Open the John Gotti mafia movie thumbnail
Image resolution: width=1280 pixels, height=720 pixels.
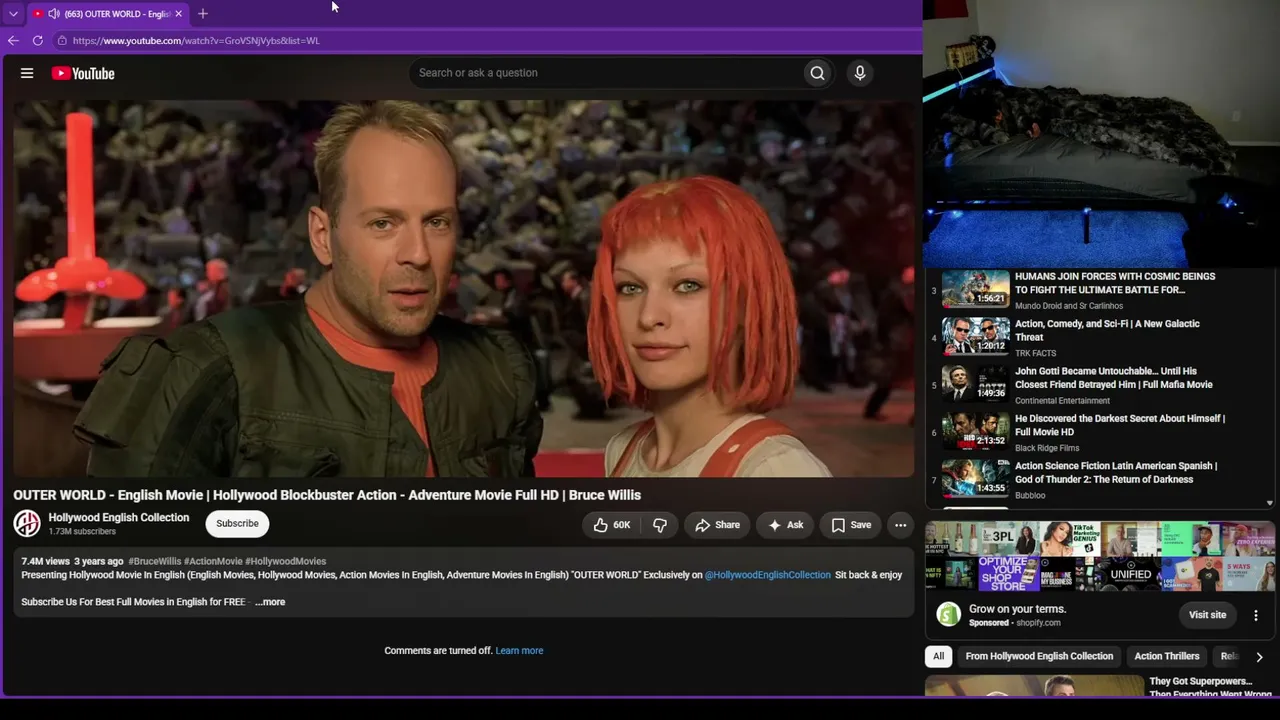(x=976, y=384)
